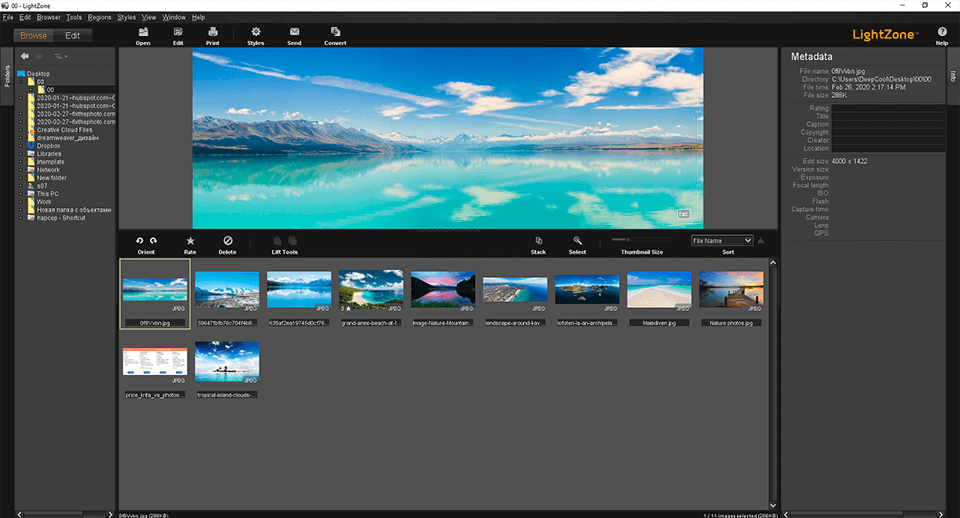
Task: Open the File Name sort dropdown
Action: click(722, 241)
